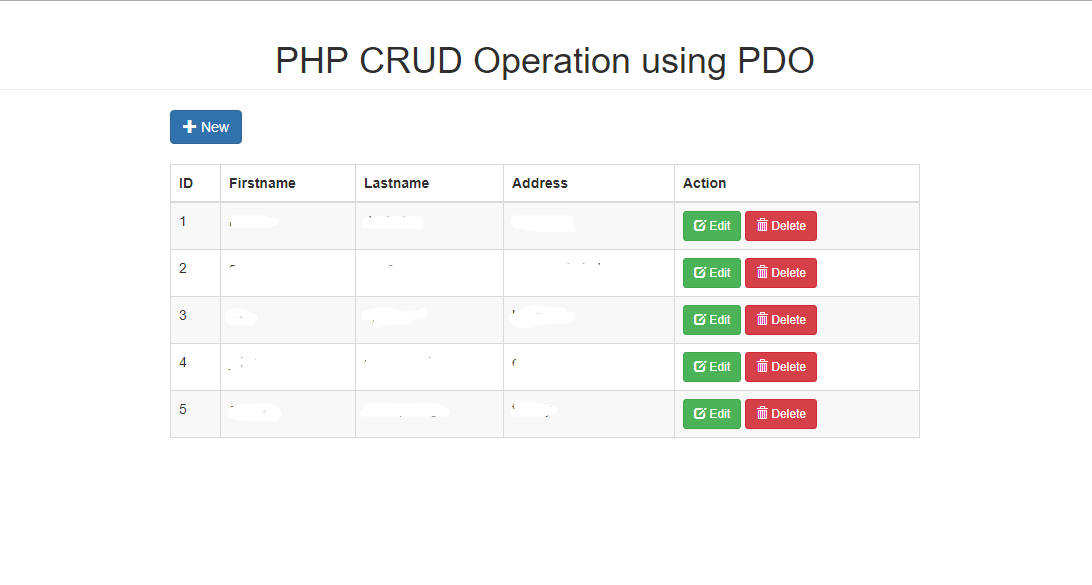Viewport: 1092px width, 585px height.
Task: Click the trash bin icon for record 2
Action: [763, 272]
